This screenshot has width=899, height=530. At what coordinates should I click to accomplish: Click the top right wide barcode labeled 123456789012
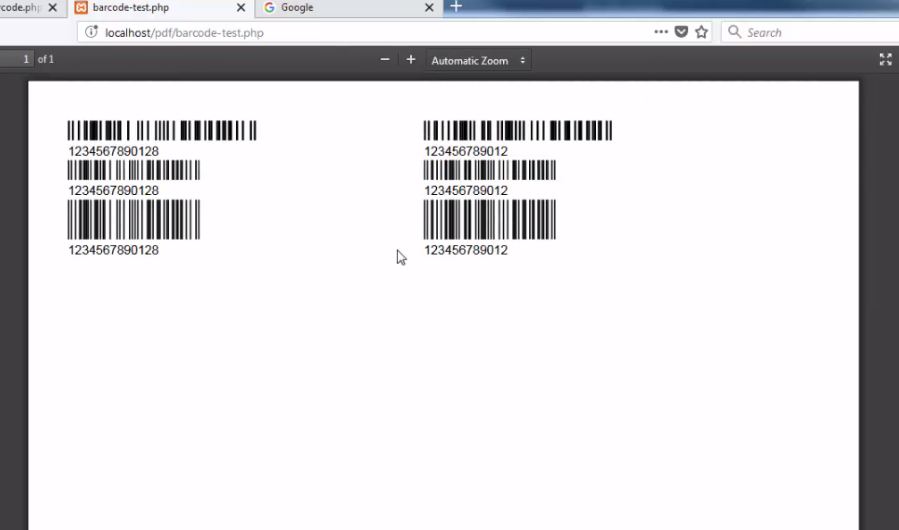tap(518, 131)
